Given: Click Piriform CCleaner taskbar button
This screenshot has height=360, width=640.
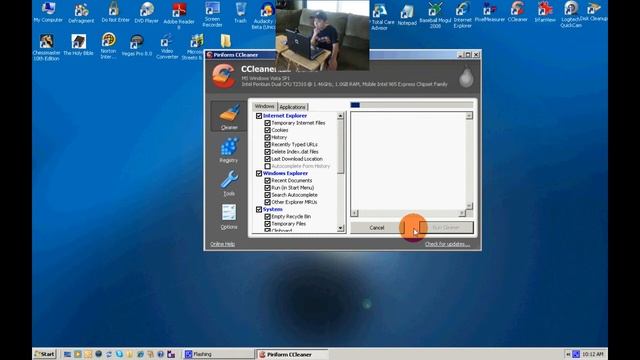Looking at the screenshot, I should [x=292, y=354].
